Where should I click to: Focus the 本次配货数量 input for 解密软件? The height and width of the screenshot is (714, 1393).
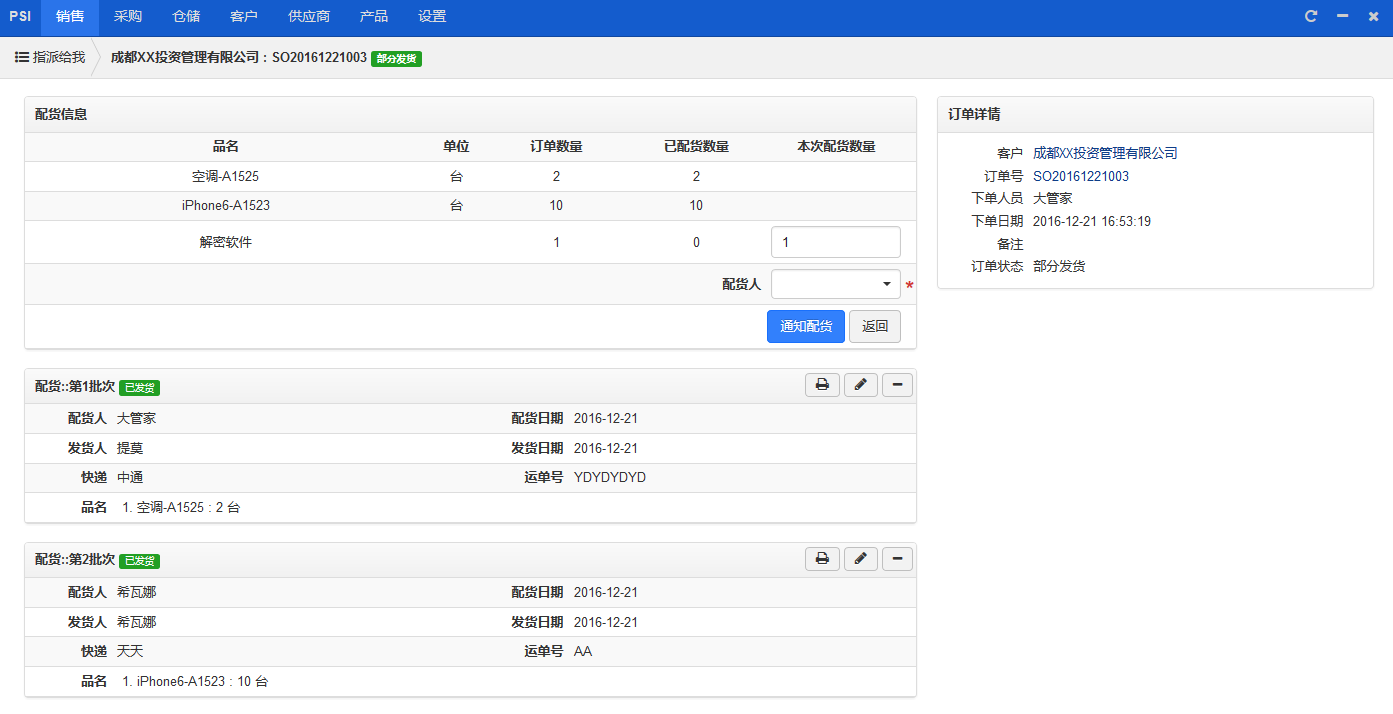(835, 242)
